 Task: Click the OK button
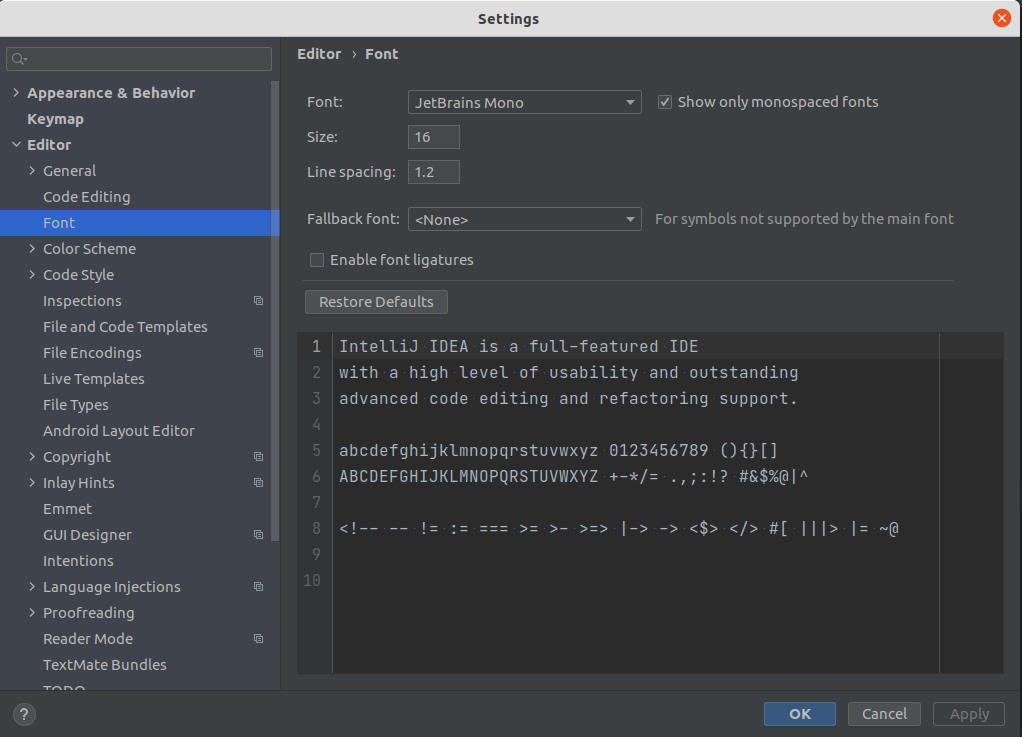click(x=799, y=714)
